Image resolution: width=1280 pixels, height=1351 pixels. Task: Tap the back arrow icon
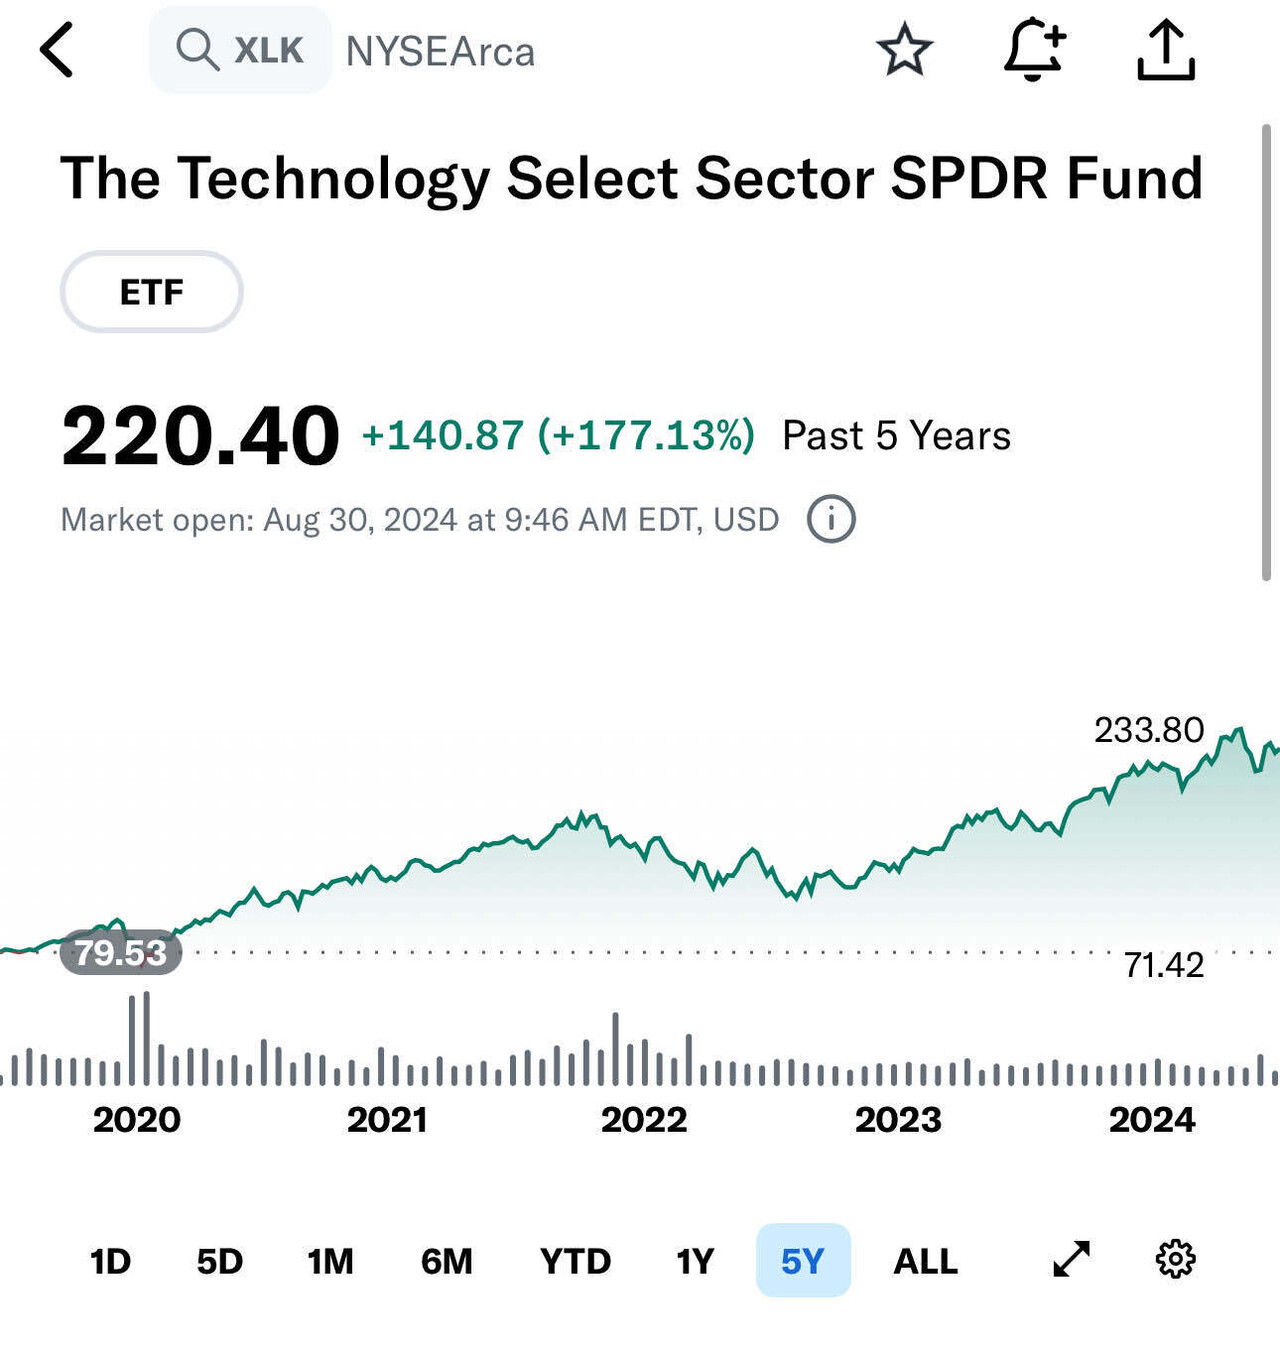(57, 50)
